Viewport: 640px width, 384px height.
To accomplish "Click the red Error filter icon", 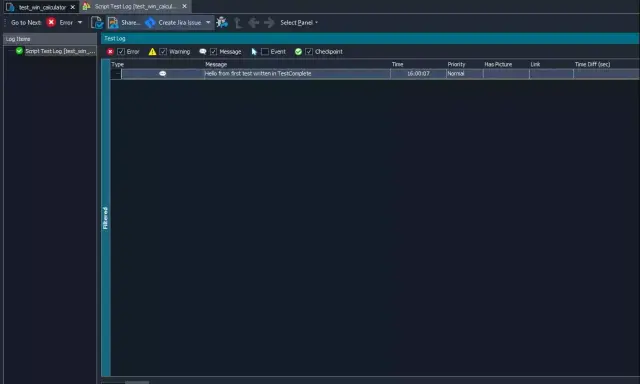I will (110, 52).
